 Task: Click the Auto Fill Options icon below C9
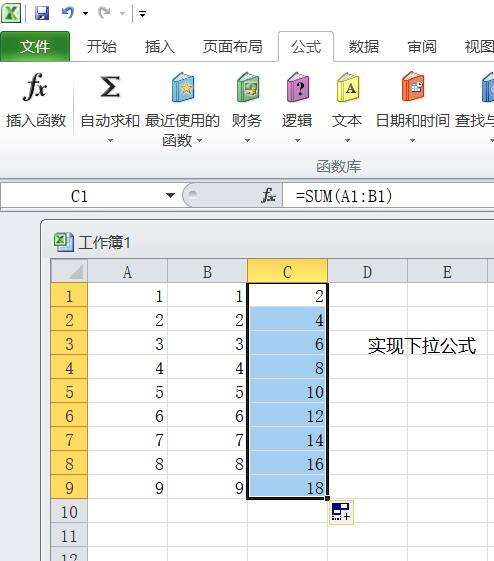(341, 512)
